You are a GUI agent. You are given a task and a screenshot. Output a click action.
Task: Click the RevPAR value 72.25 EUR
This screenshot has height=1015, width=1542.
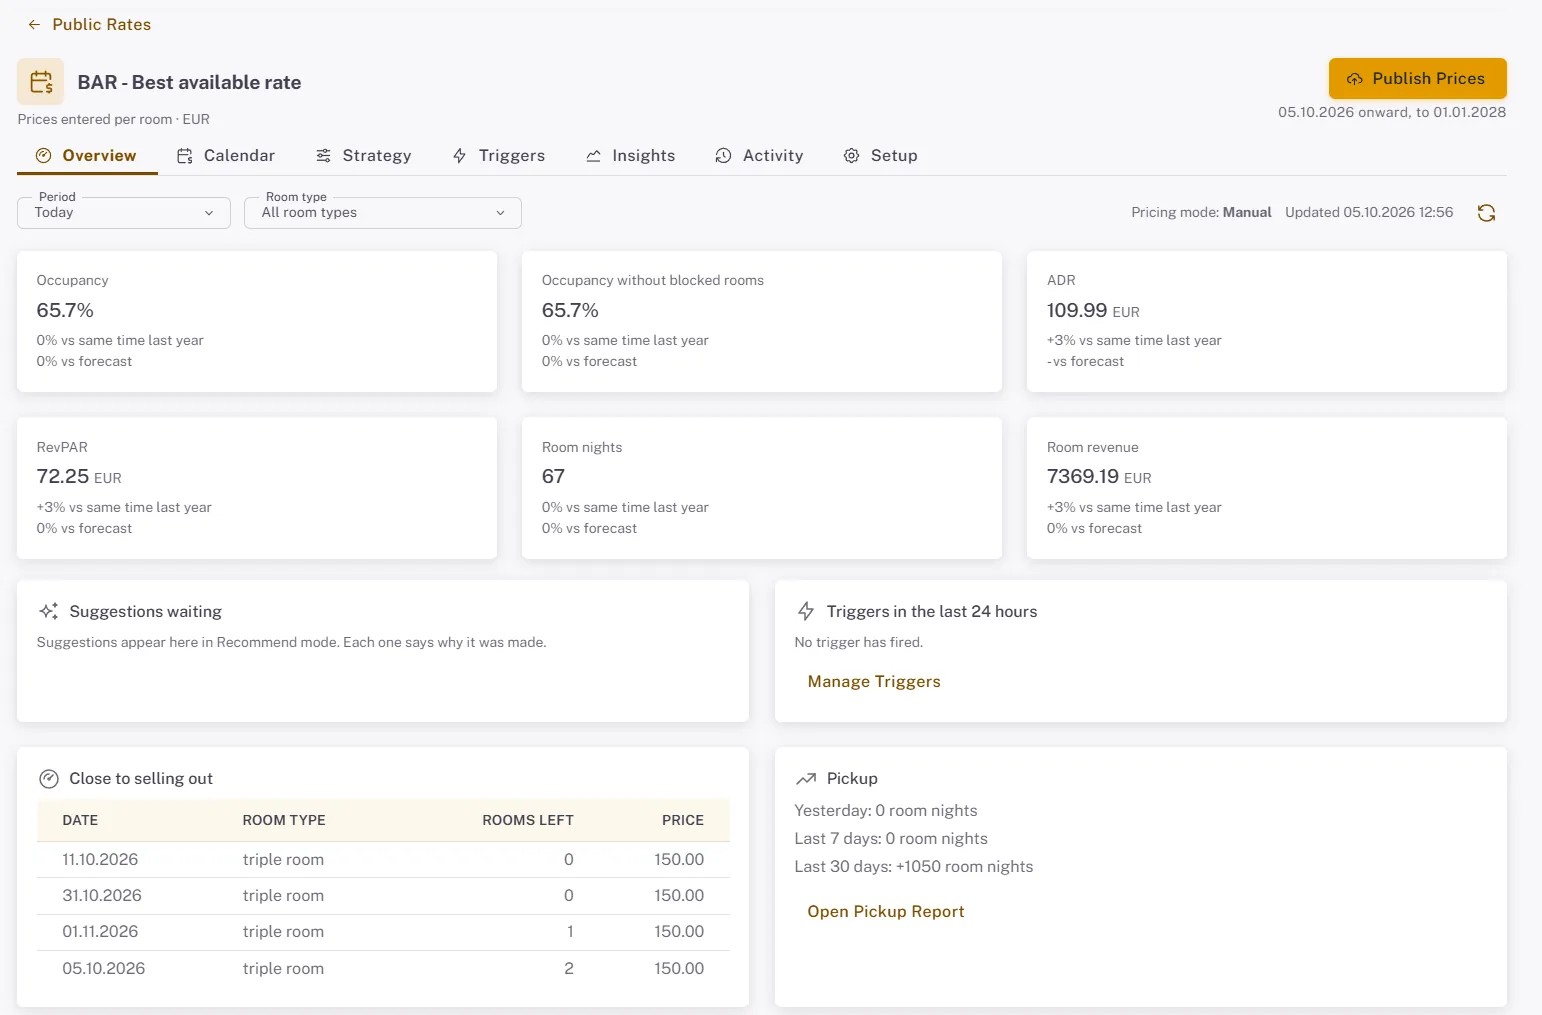tap(79, 477)
